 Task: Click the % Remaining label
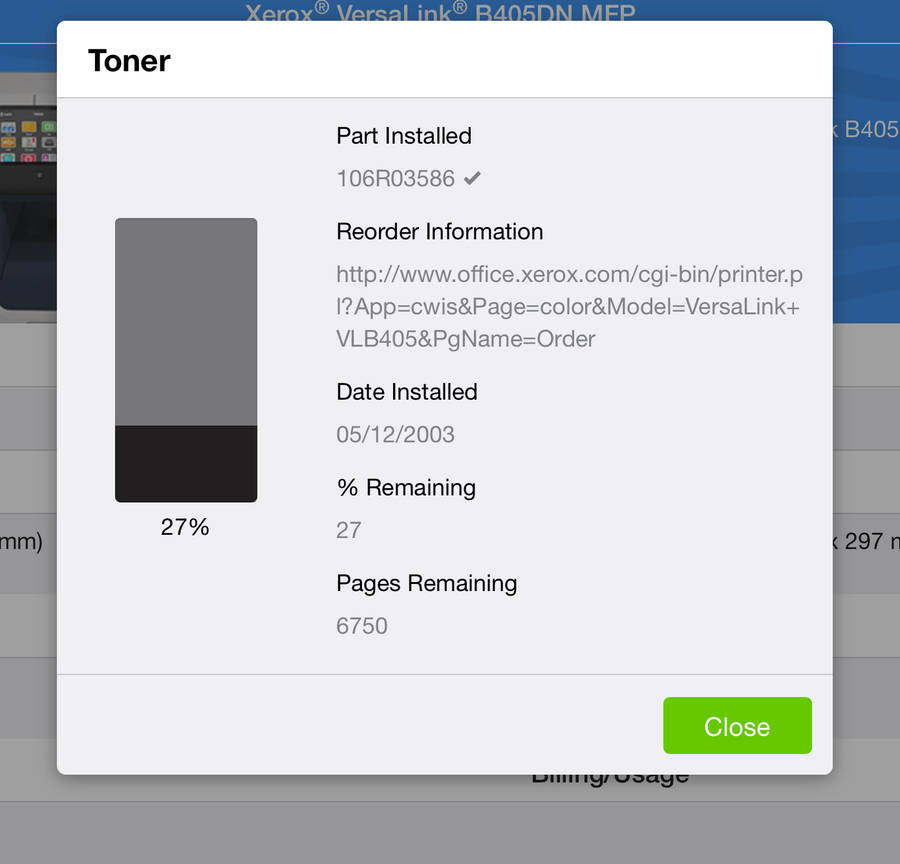406,487
